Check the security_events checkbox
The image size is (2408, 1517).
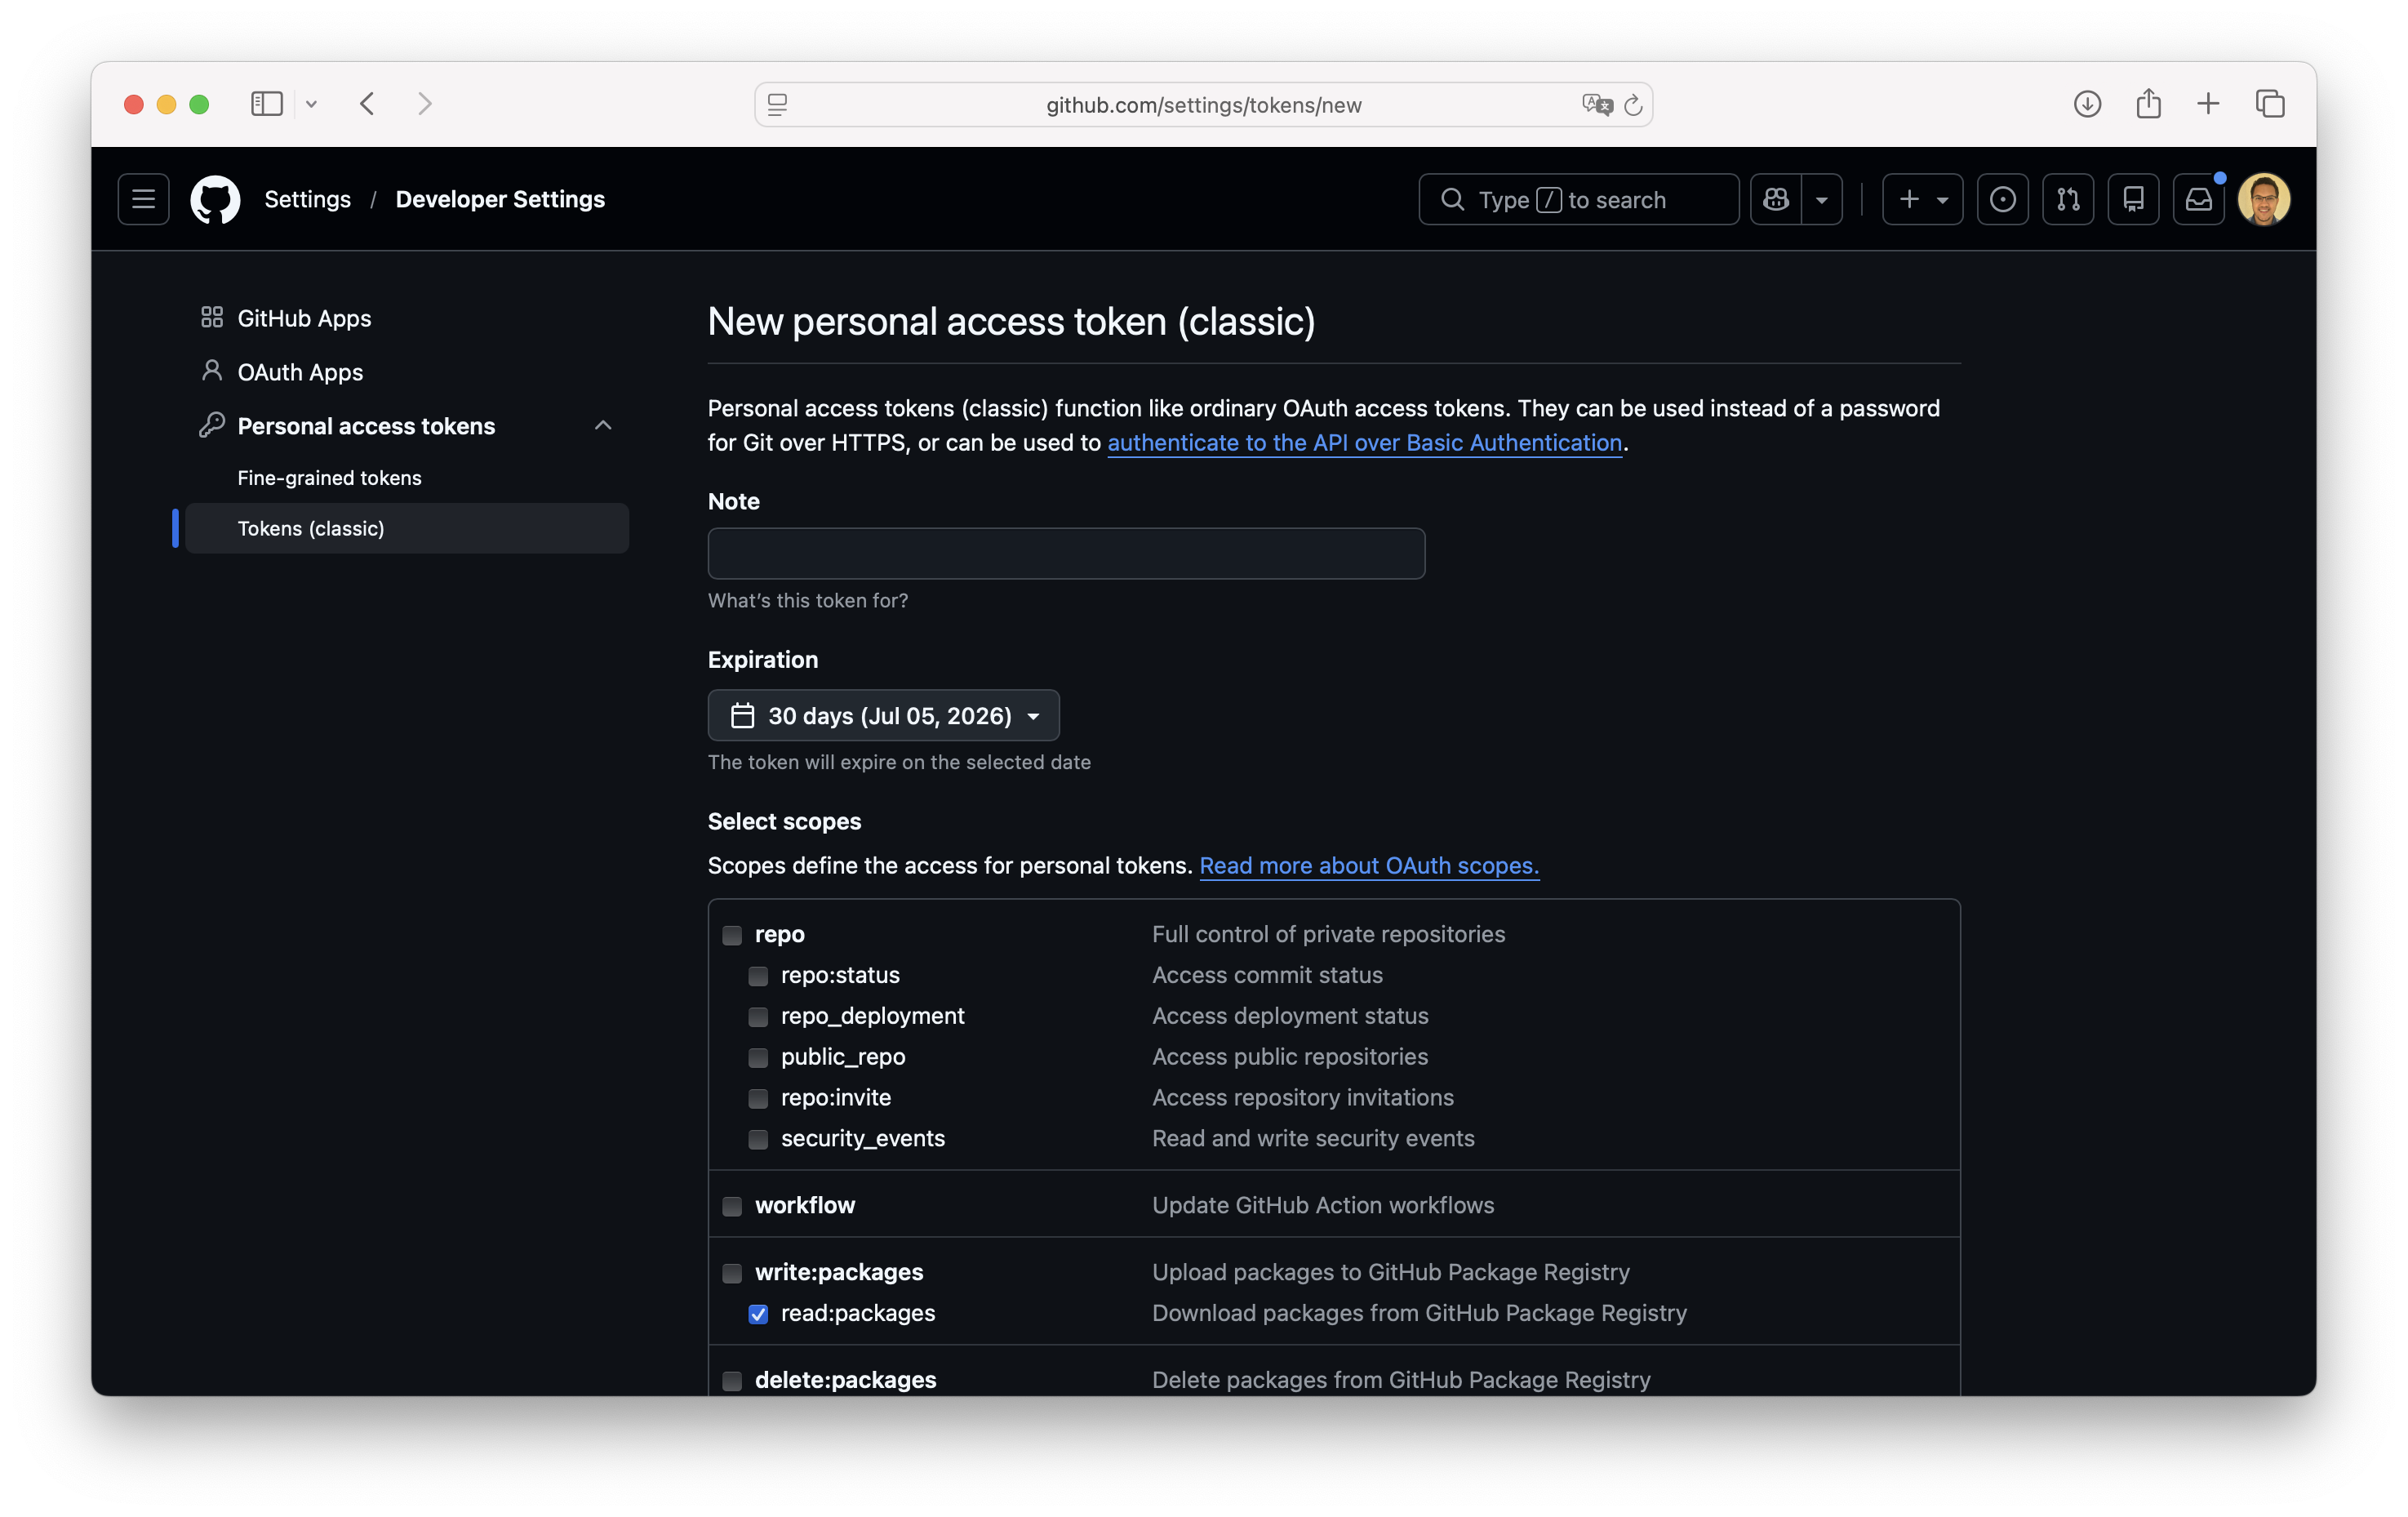point(758,1140)
